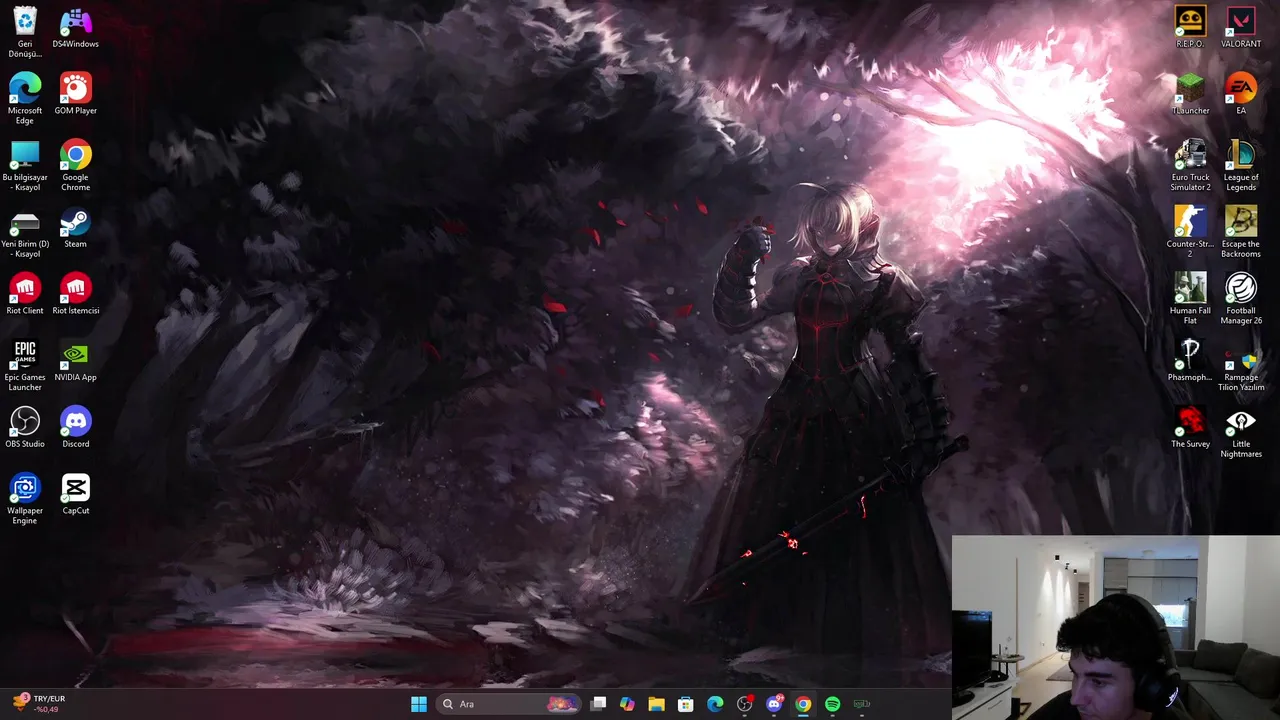Viewport: 1280px width, 720px height.
Task: Click the webcam overlay thumbnail
Action: (x=1115, y=628)
